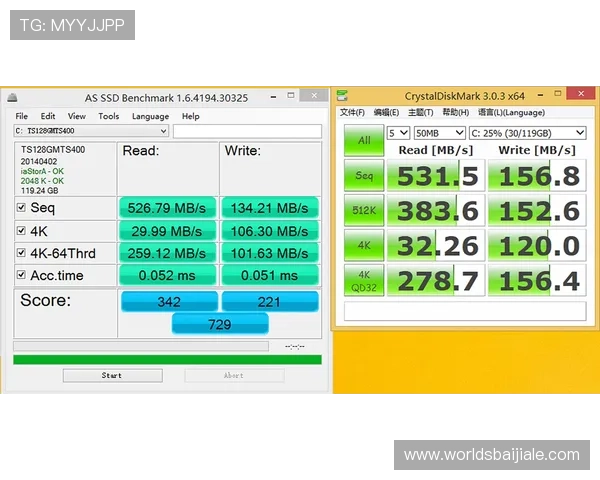Run the 512K test in CrystalDiskMark
600x480 pixels.
[363, 211]
